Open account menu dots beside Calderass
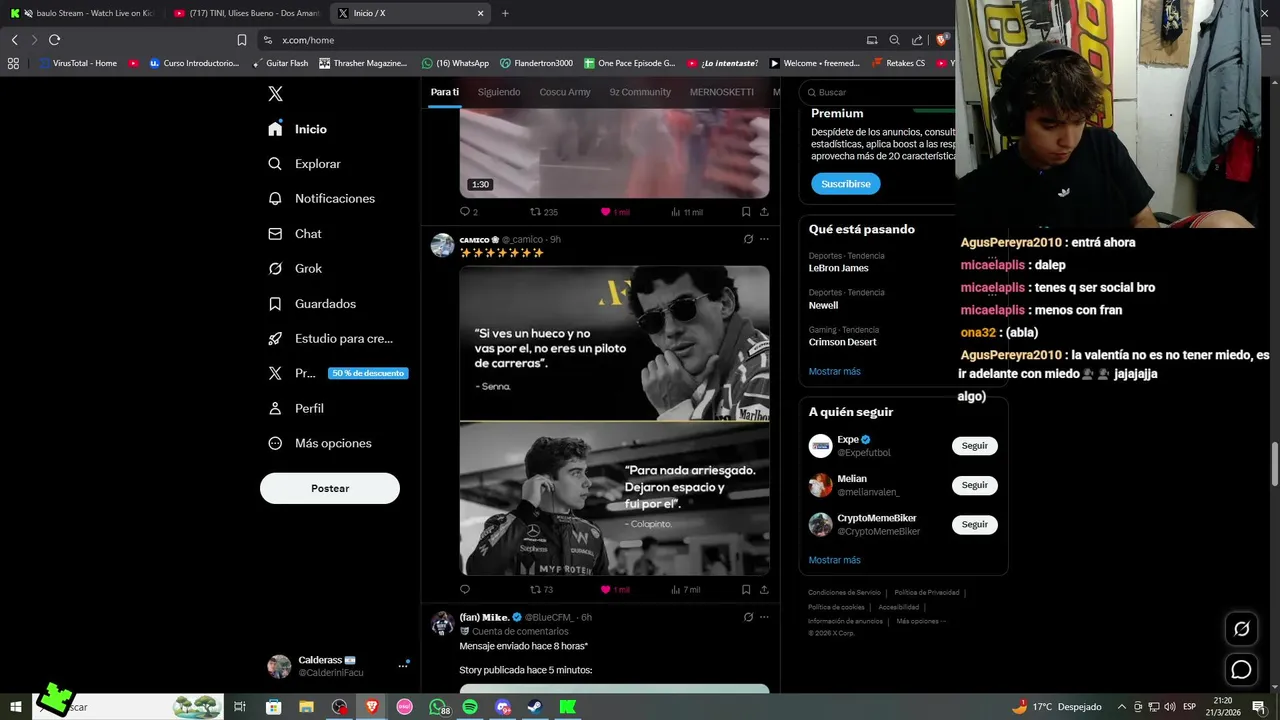 [x=403, y=665]
